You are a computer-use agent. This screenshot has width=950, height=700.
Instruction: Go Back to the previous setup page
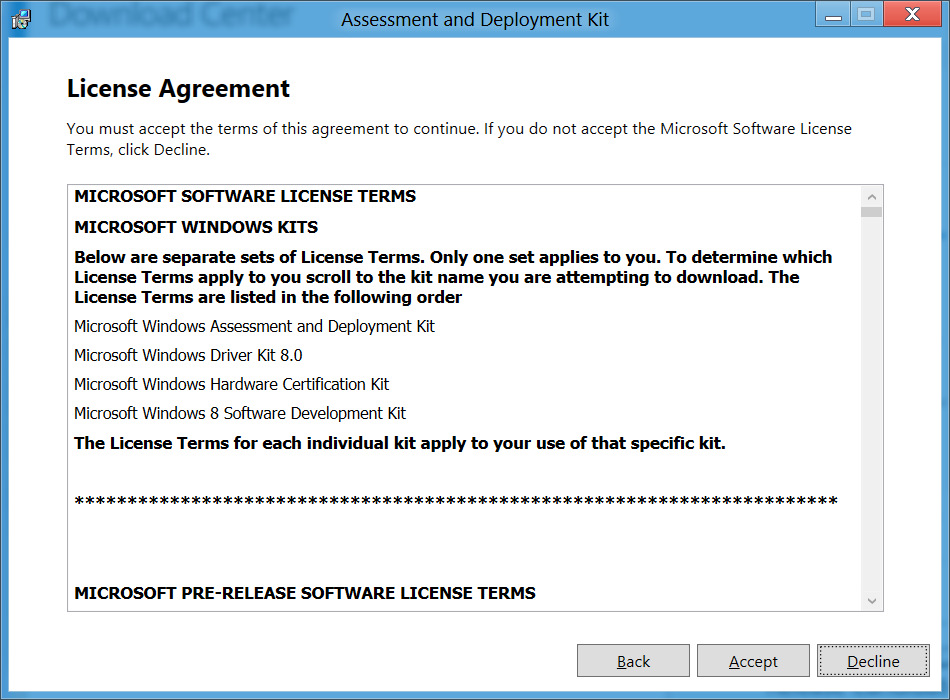[x=633, y=661]
